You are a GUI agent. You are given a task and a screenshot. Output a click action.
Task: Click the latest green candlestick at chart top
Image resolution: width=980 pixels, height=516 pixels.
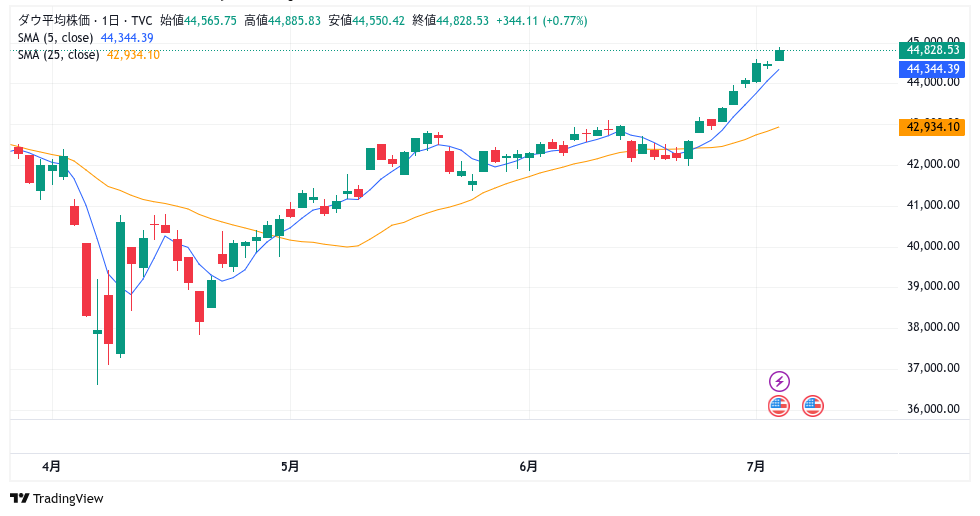click(779, 54)
